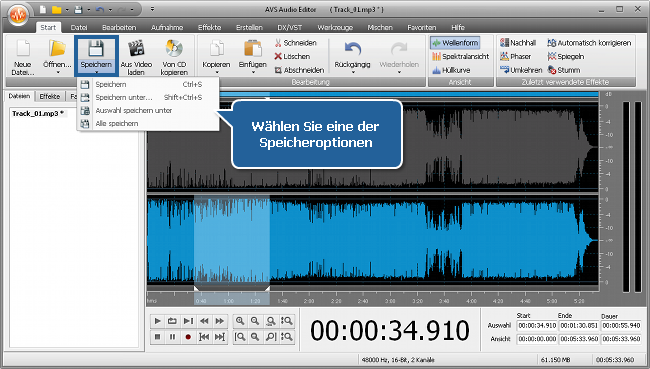Click the rewind transport button
650x369 pixels.
(204, 321)
